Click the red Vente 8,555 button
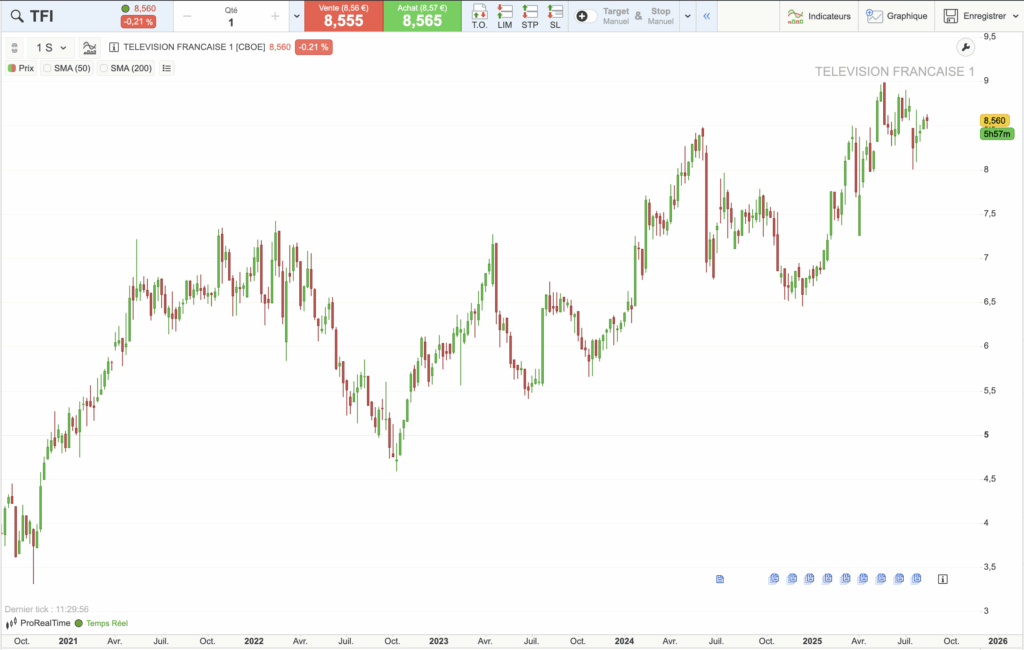Screen dimensions: 1024x650 pyautogui.click(x=343, y=16)
